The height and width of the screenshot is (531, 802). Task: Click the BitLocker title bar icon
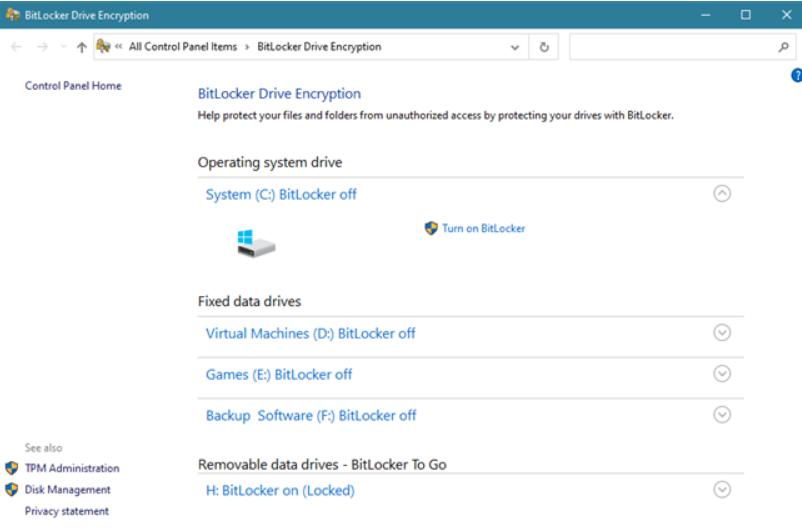point(13,15)
